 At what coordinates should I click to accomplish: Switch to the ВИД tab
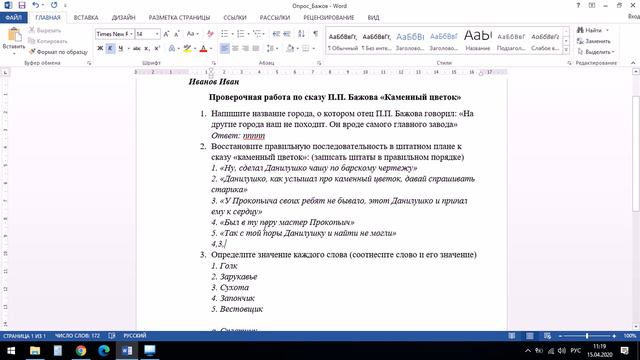373,18
